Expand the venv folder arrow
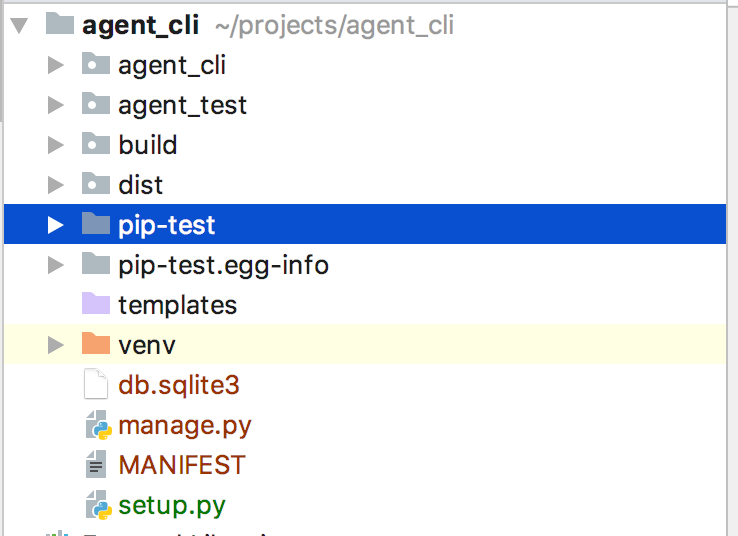The height and width of the screenshot is (536, 738). (x=56, y=345)
